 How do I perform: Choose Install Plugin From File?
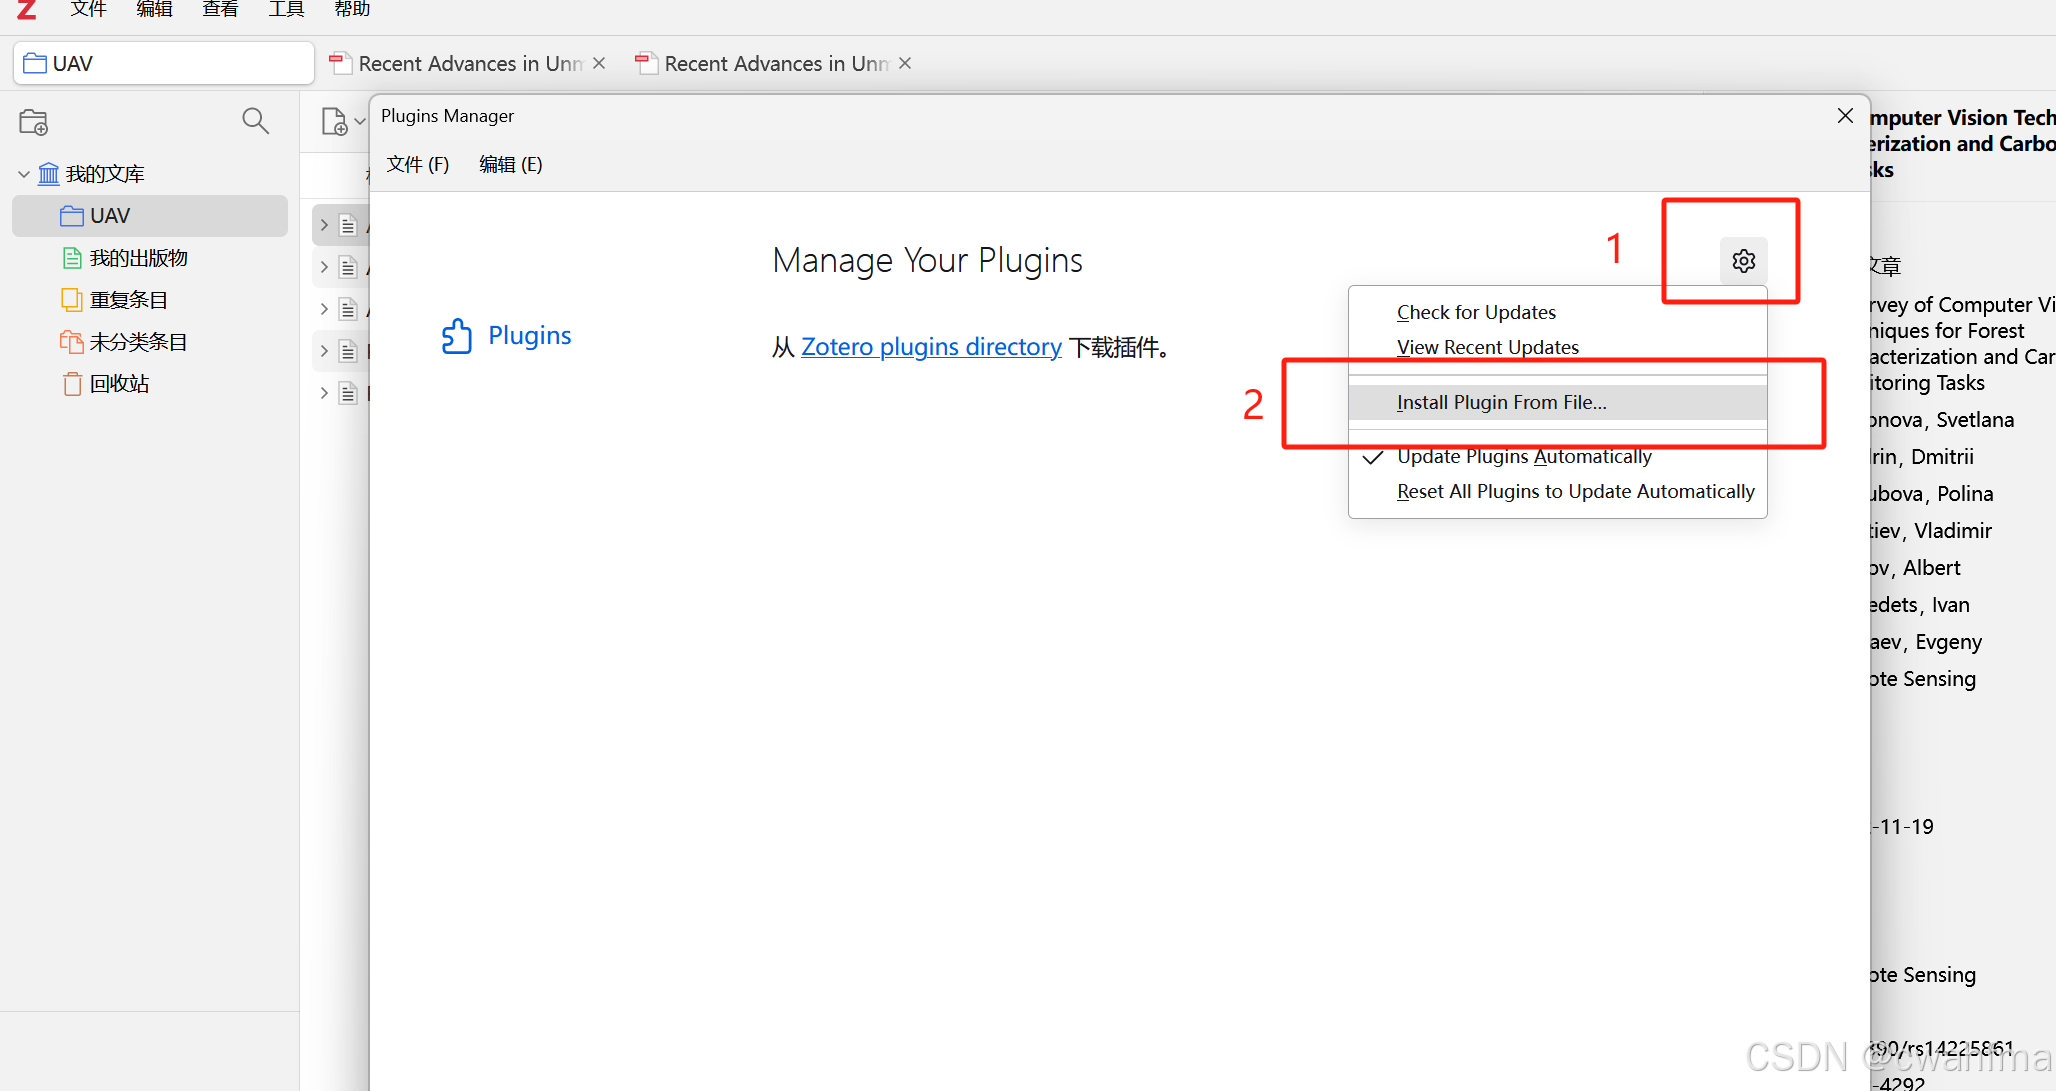pos(1501,402)
